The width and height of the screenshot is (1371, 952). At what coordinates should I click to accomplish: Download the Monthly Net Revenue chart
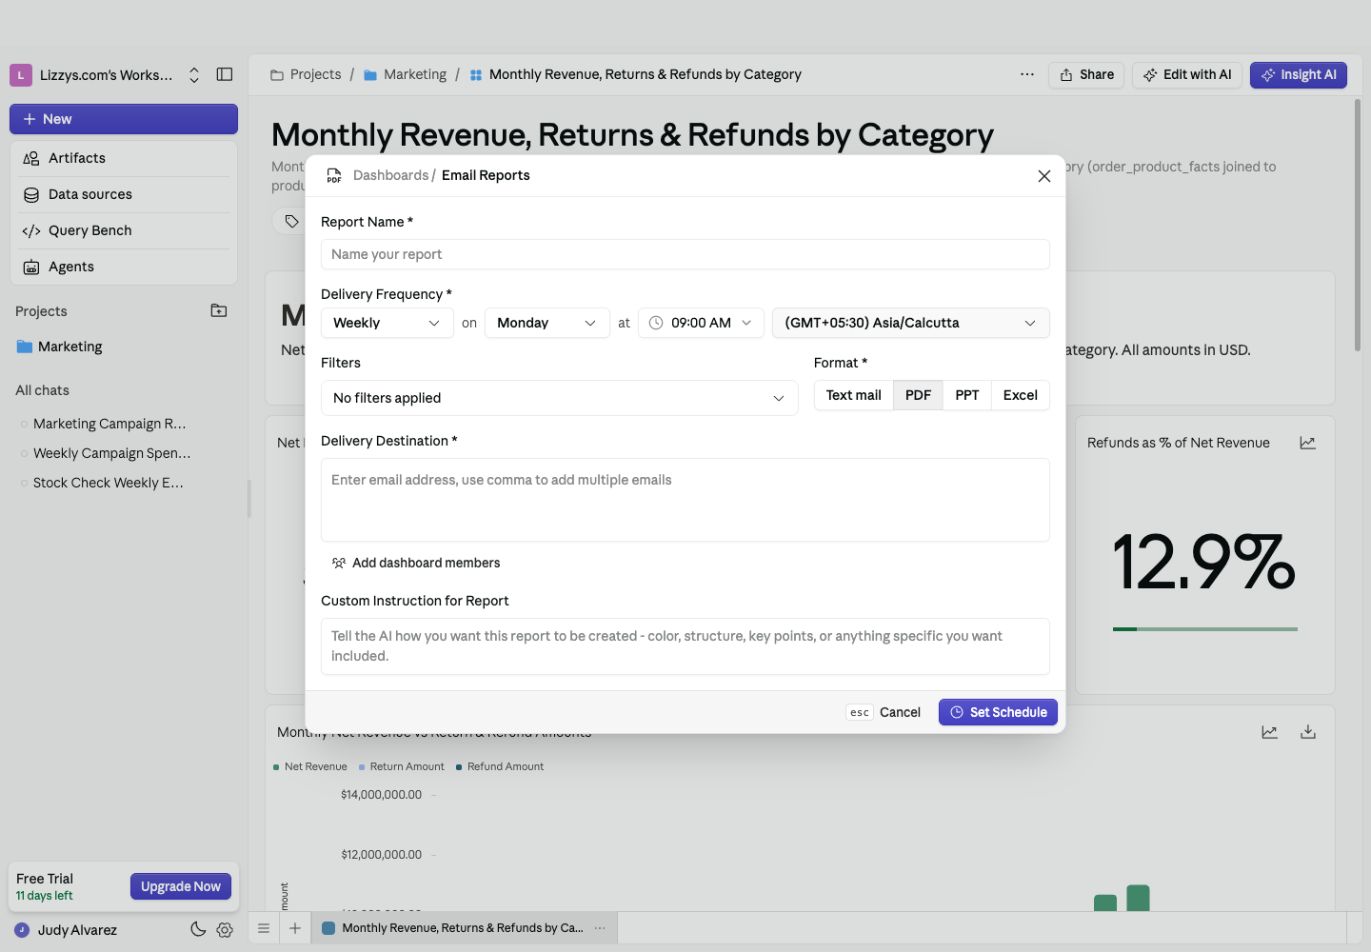tap(1307, 732)
